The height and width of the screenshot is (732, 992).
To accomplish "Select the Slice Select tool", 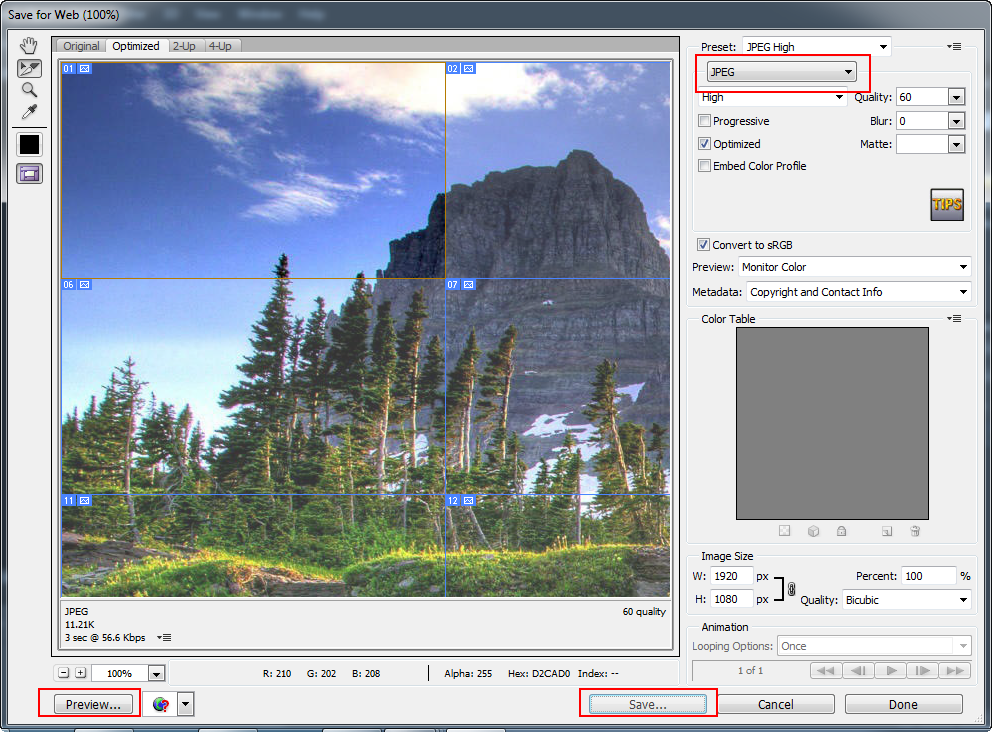I will 28,68.
